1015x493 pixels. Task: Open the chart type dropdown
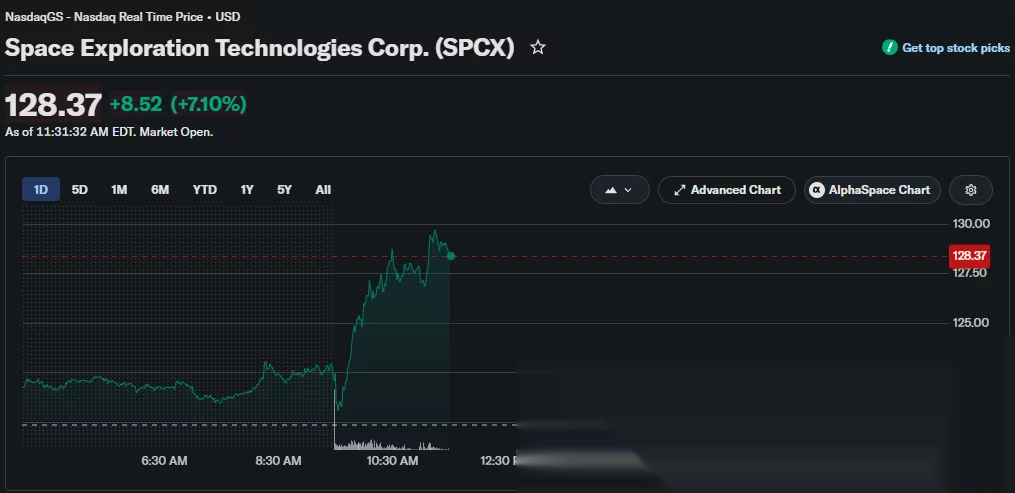click(619, 190)
